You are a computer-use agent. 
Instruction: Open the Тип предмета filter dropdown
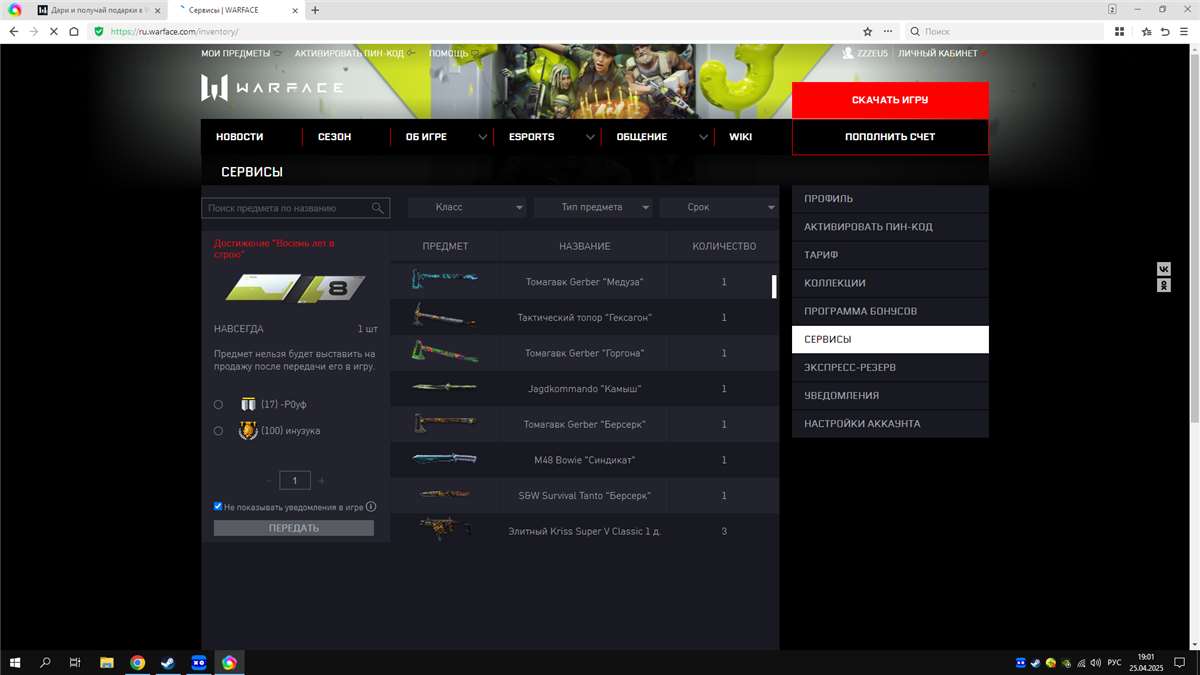click(x=593, y=208)
